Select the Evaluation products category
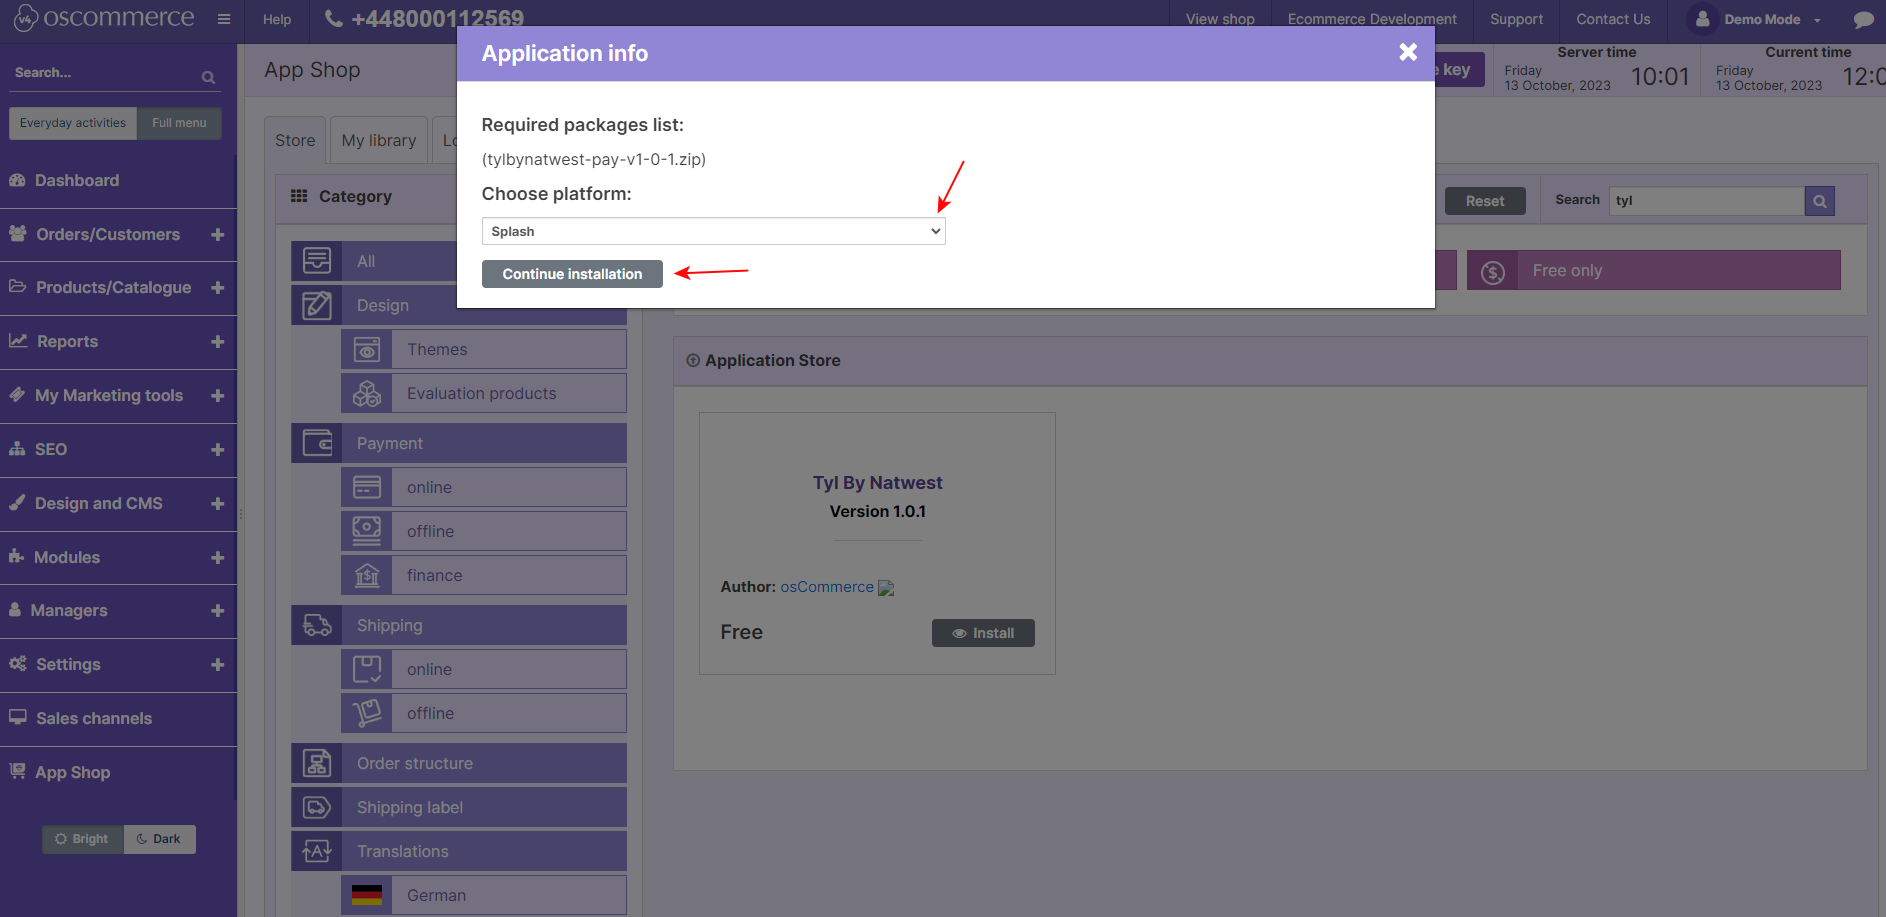The height and width of the screenshot is (917, 1886). tap(484, 393)
